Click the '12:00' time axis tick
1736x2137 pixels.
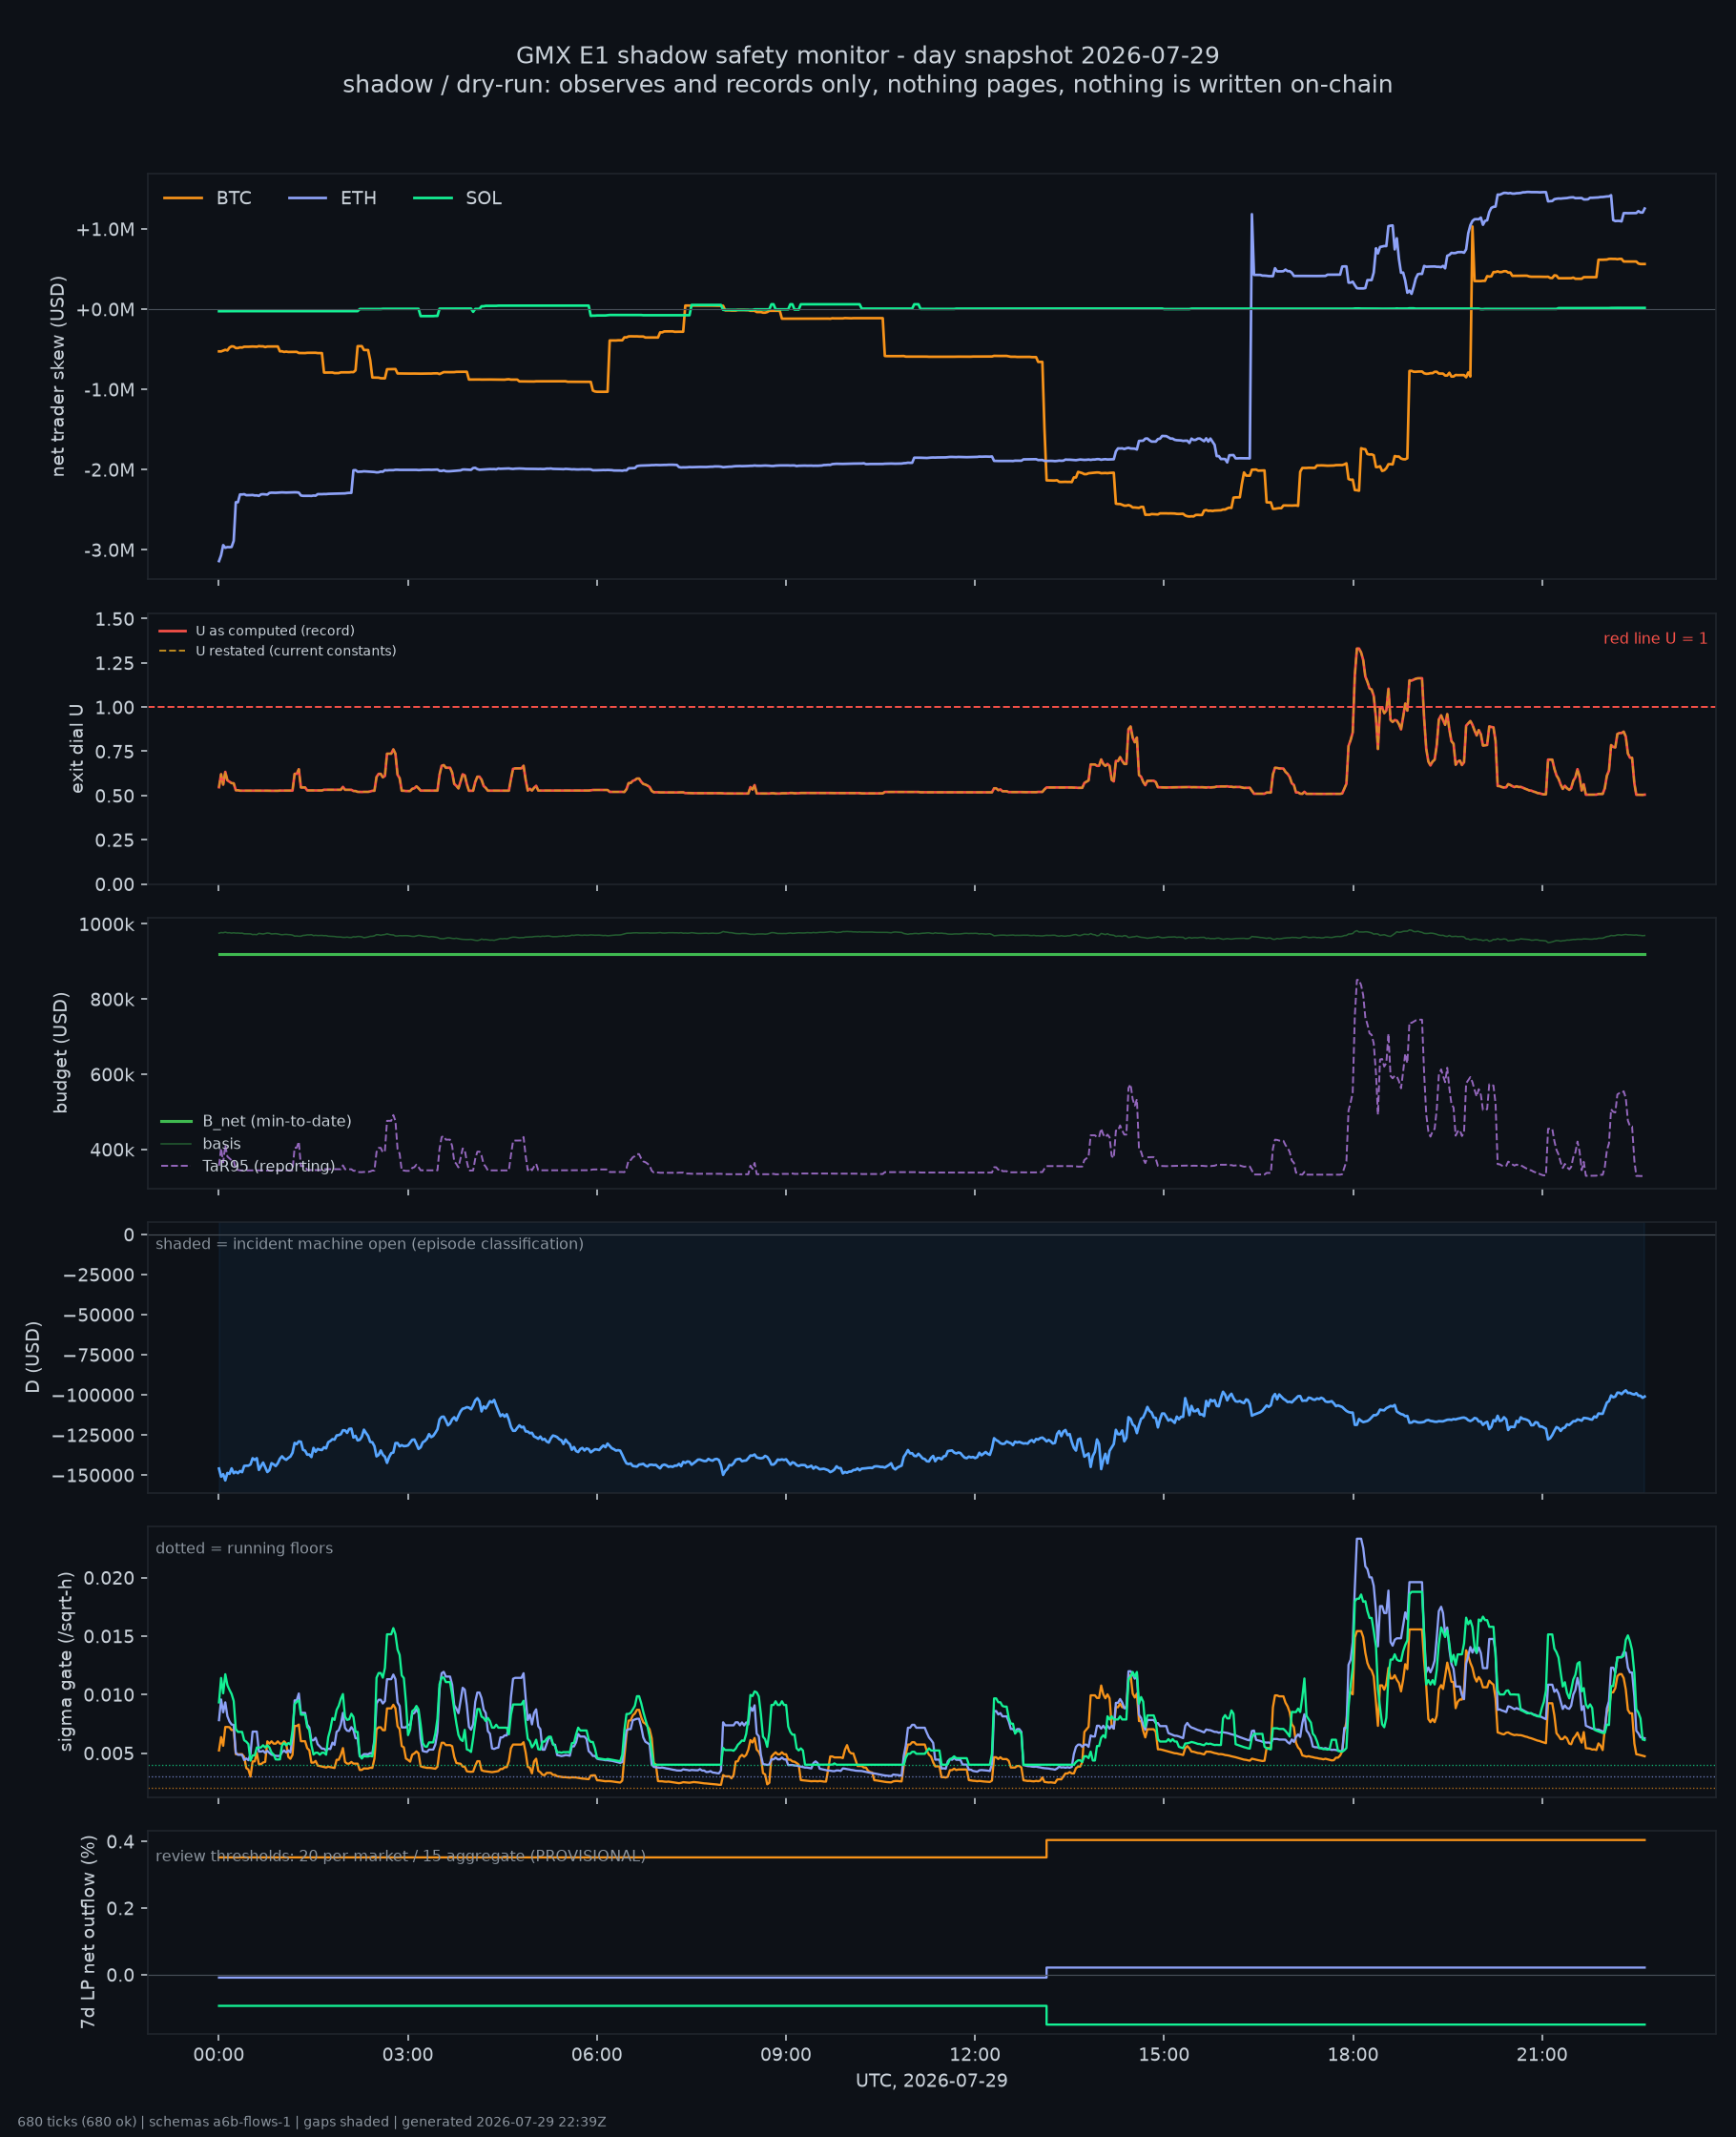click(x=975, y=2055)
